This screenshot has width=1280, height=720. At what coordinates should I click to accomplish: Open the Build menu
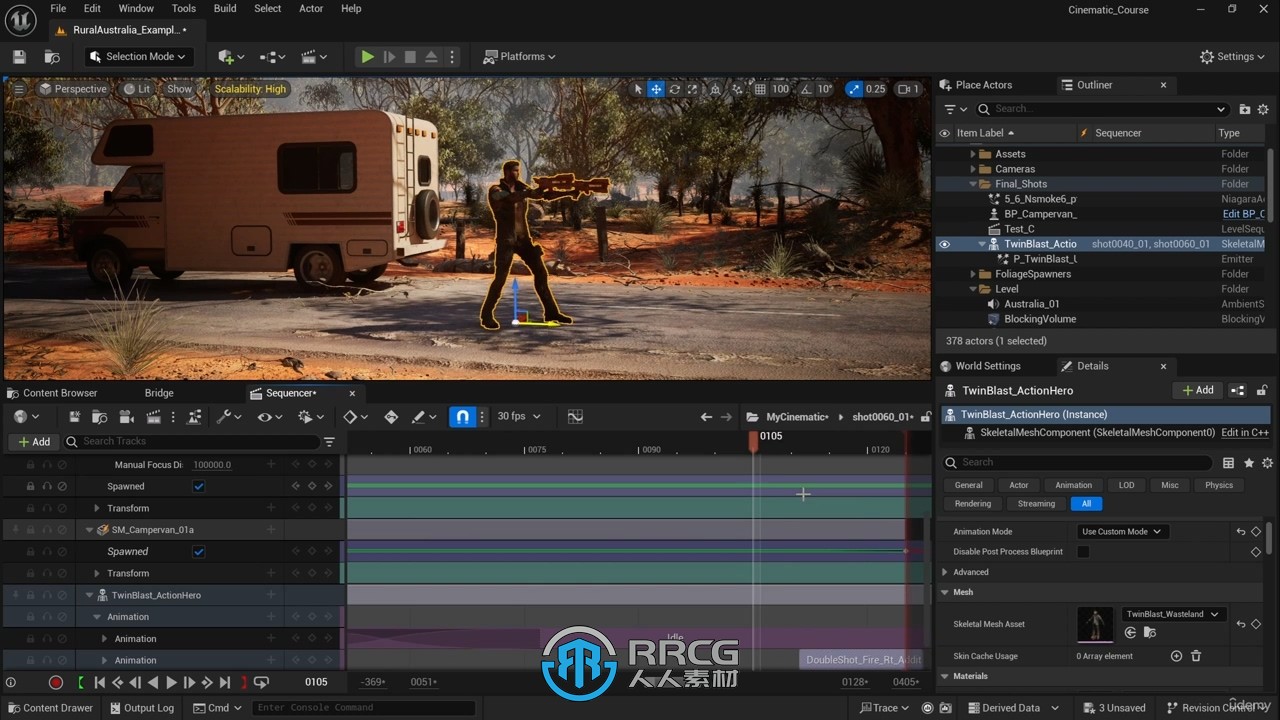(225, 9)
